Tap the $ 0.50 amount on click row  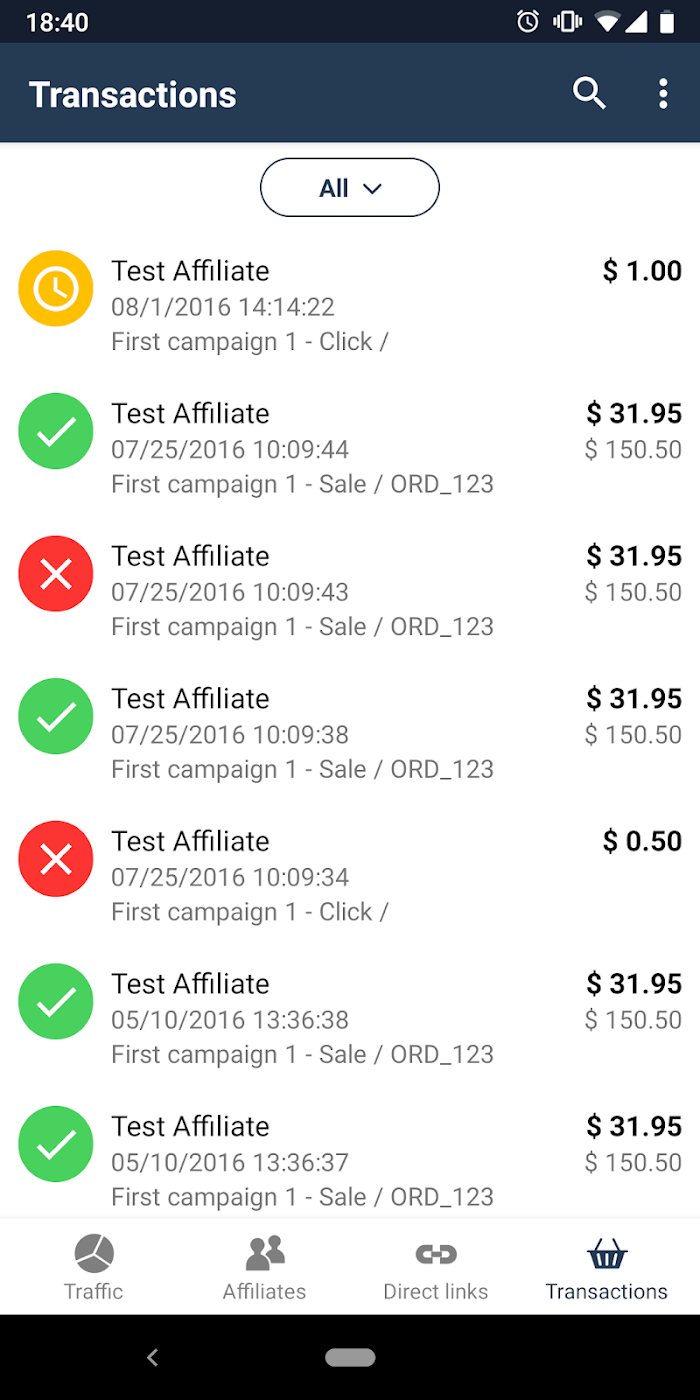[x=642, y=841]
